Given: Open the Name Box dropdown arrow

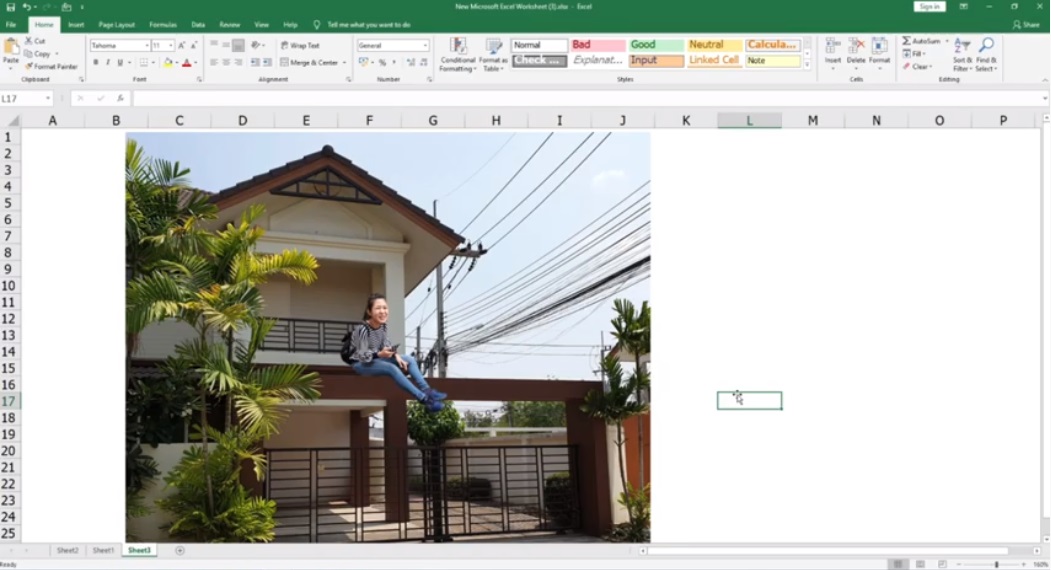Looking at the screenshot, I should coord(48,99).
